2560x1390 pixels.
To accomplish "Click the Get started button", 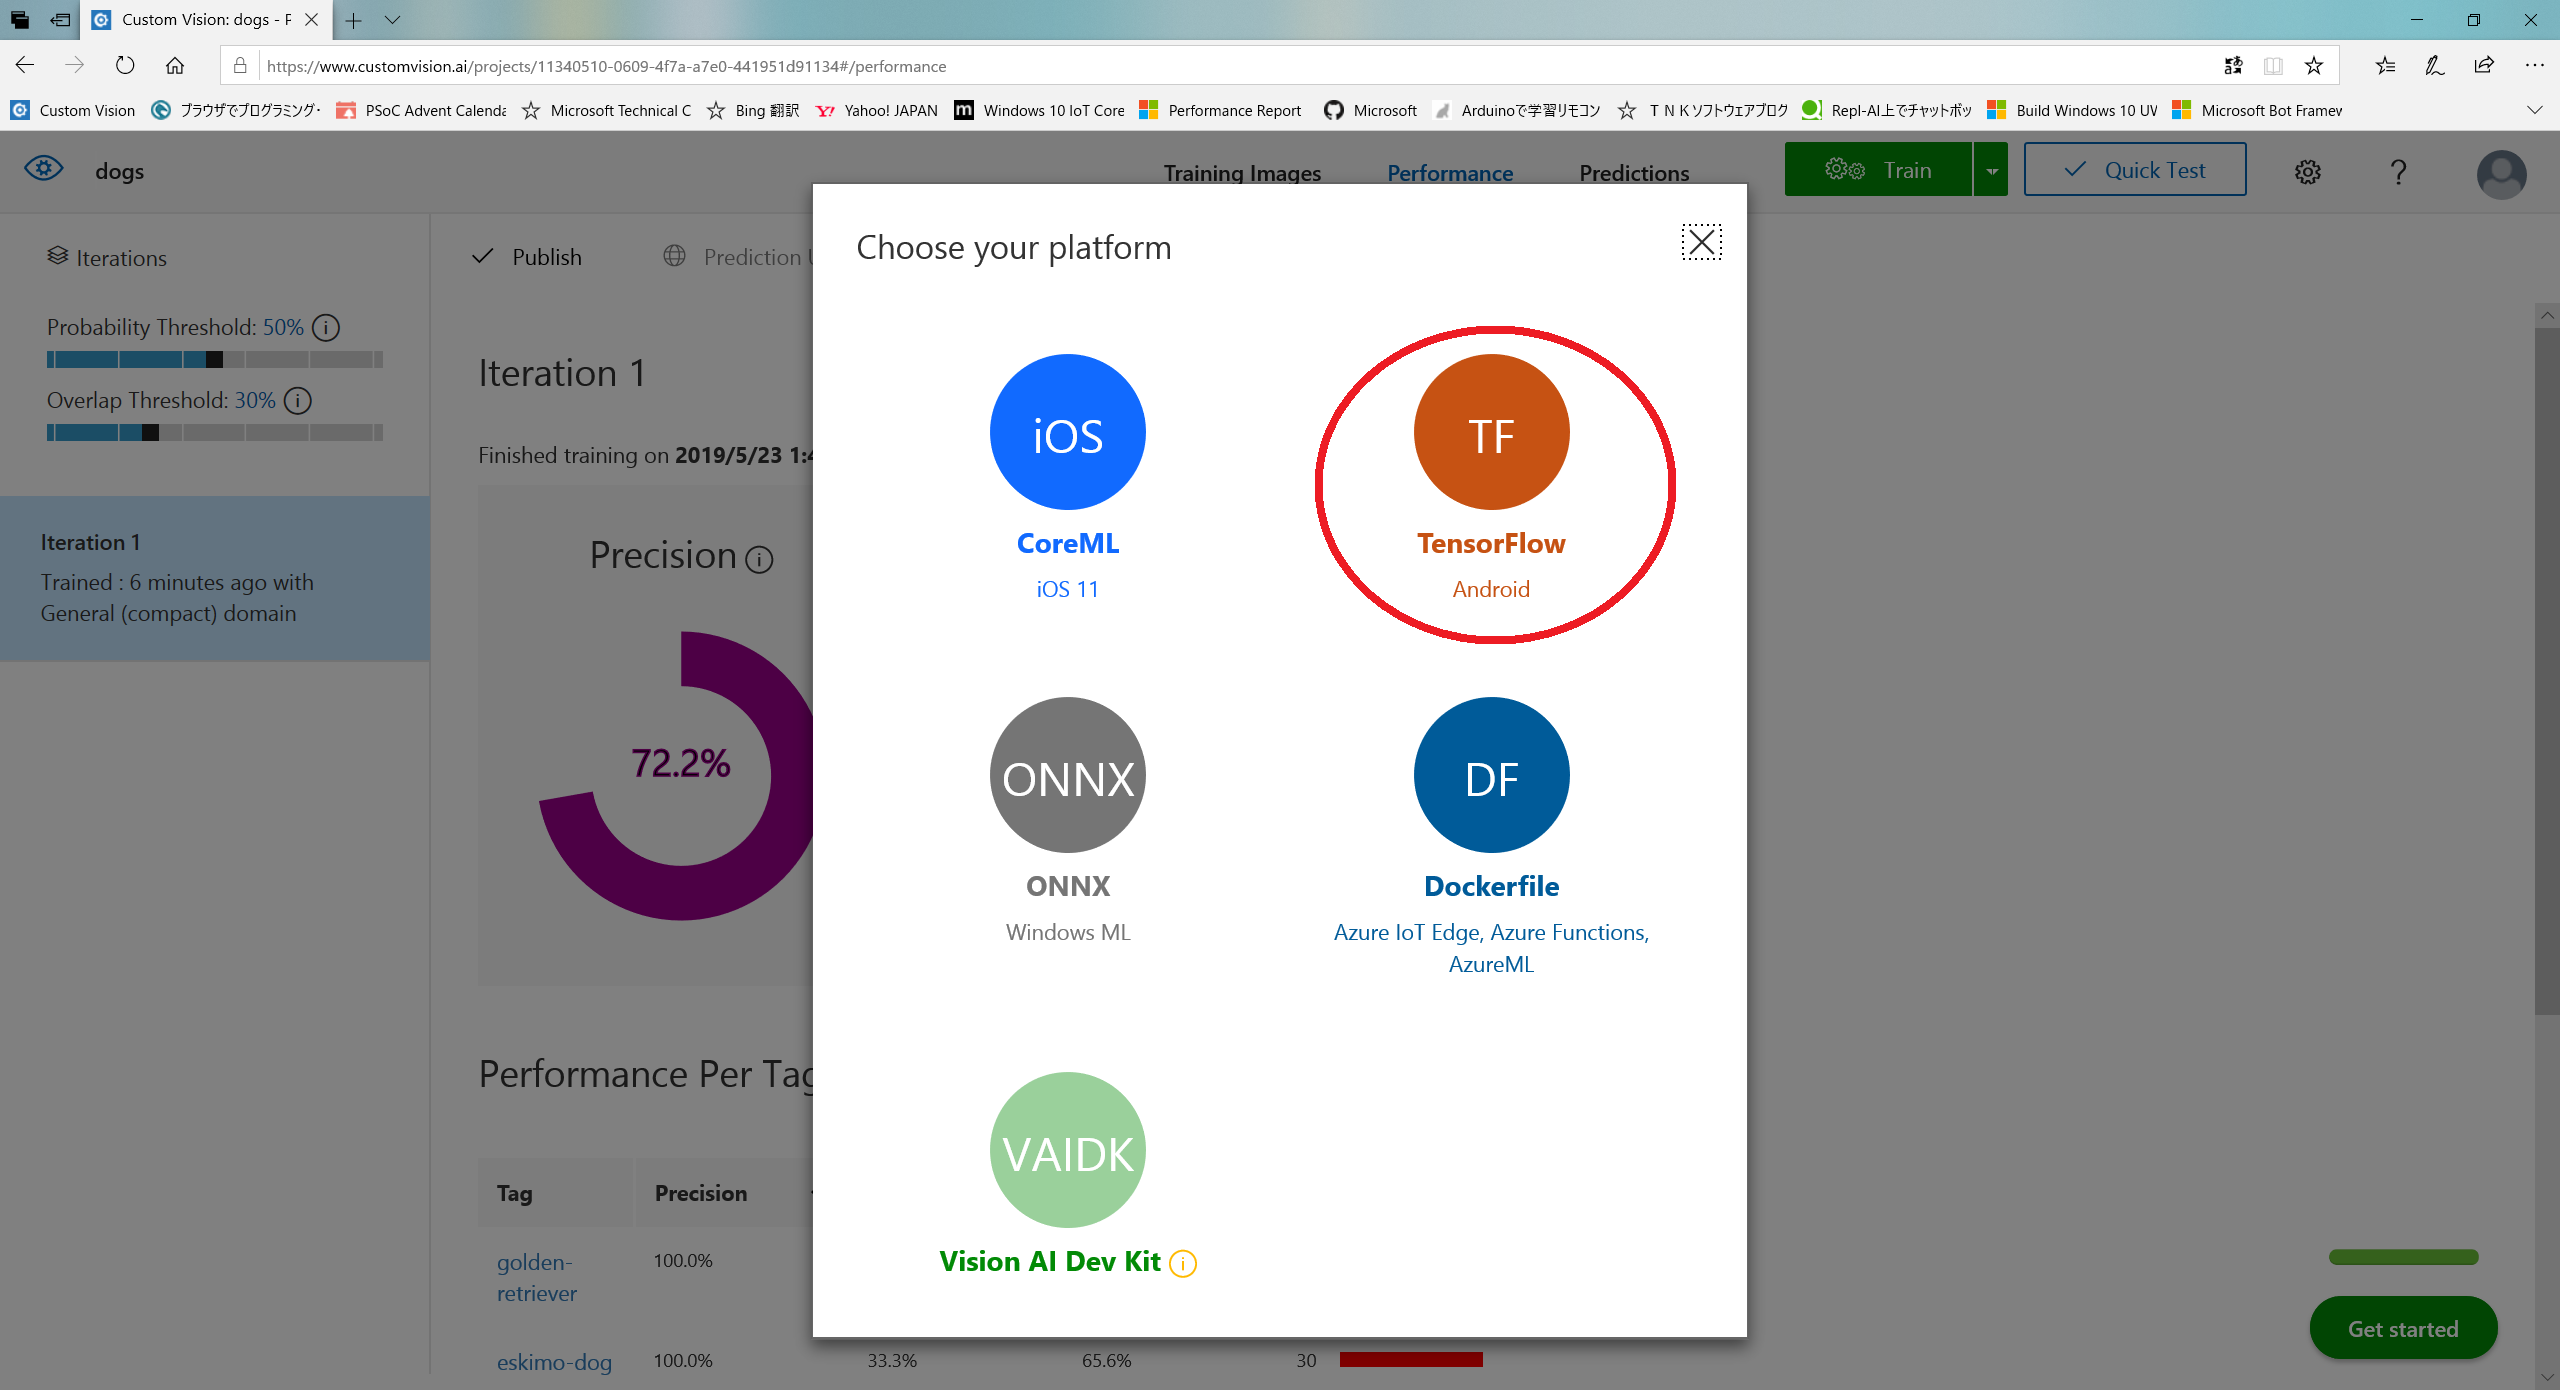I will coord(2403,1329).
